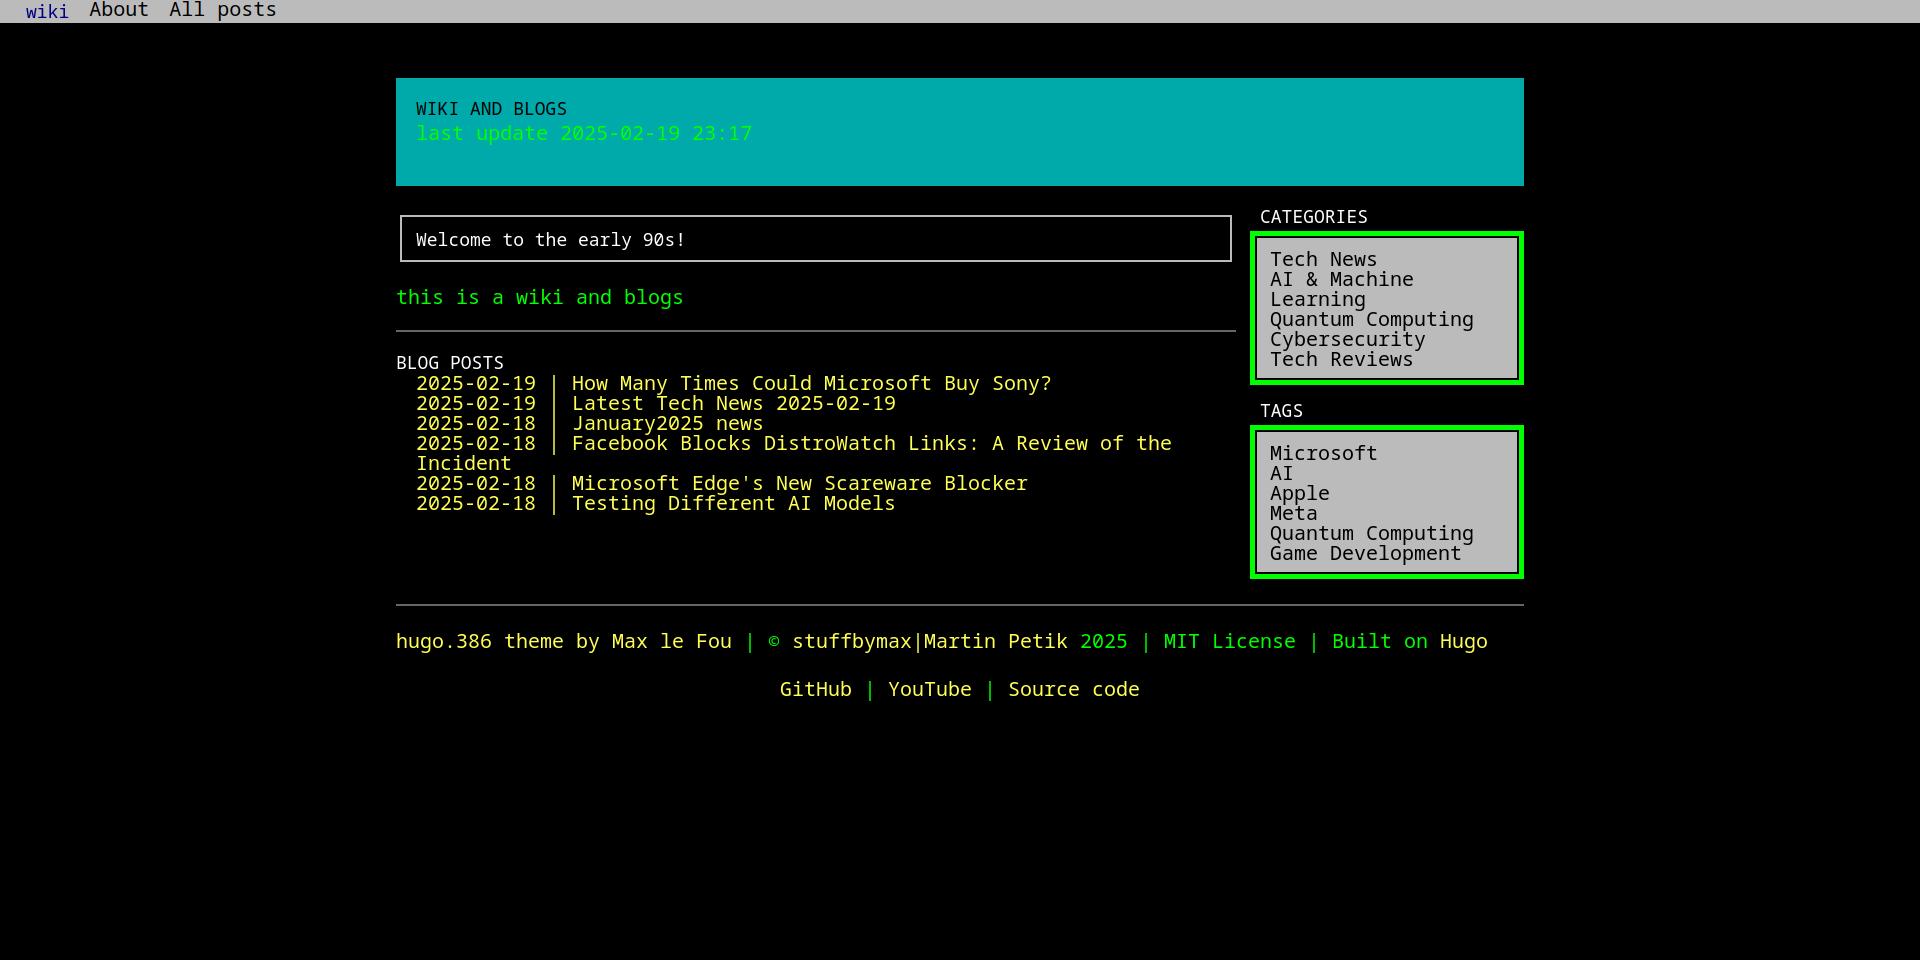Select the Cybersecurity category
Image resolution: width=1920 pixels, height=960 pixels.
click(1347, 339)
